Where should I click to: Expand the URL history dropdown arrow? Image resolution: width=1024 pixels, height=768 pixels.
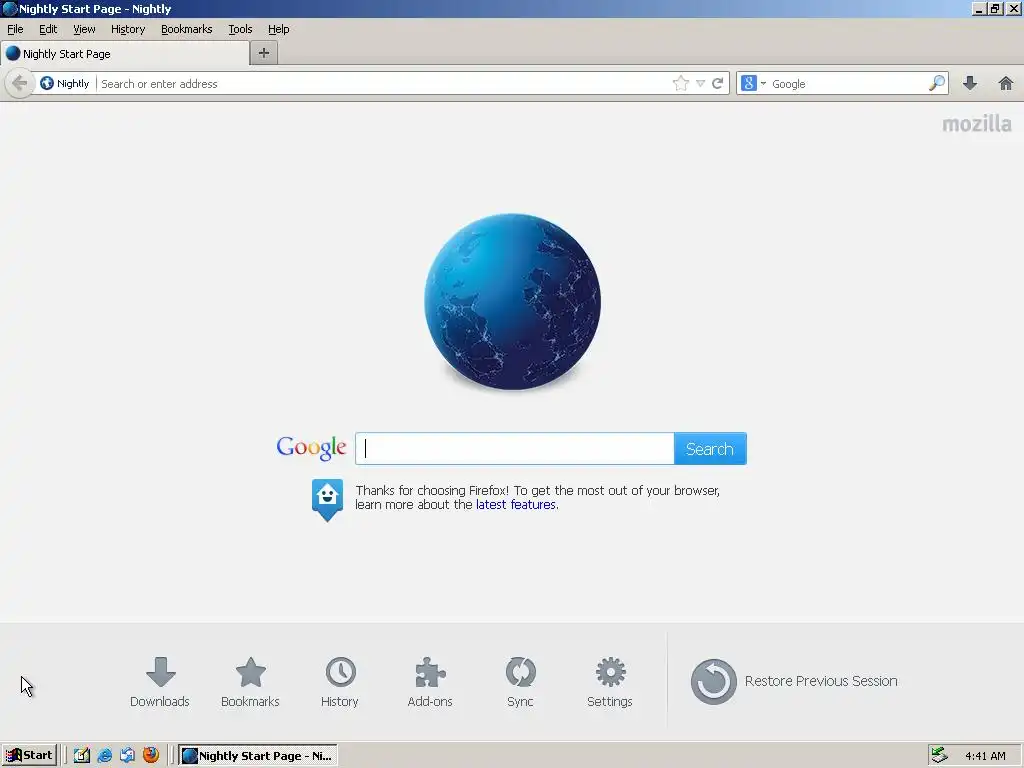[700, 84]
